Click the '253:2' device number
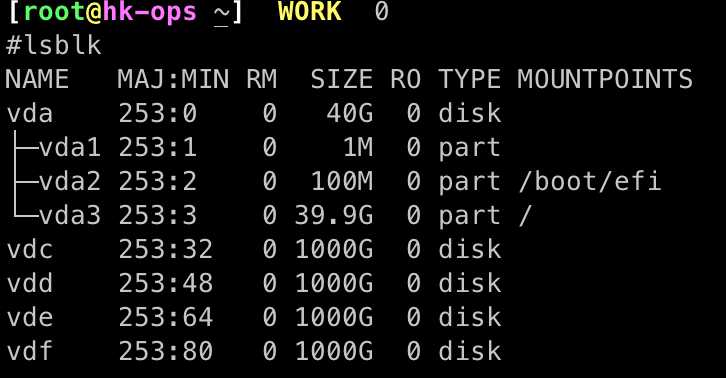The height and width of the screenshot is (378, 726). 158,181
